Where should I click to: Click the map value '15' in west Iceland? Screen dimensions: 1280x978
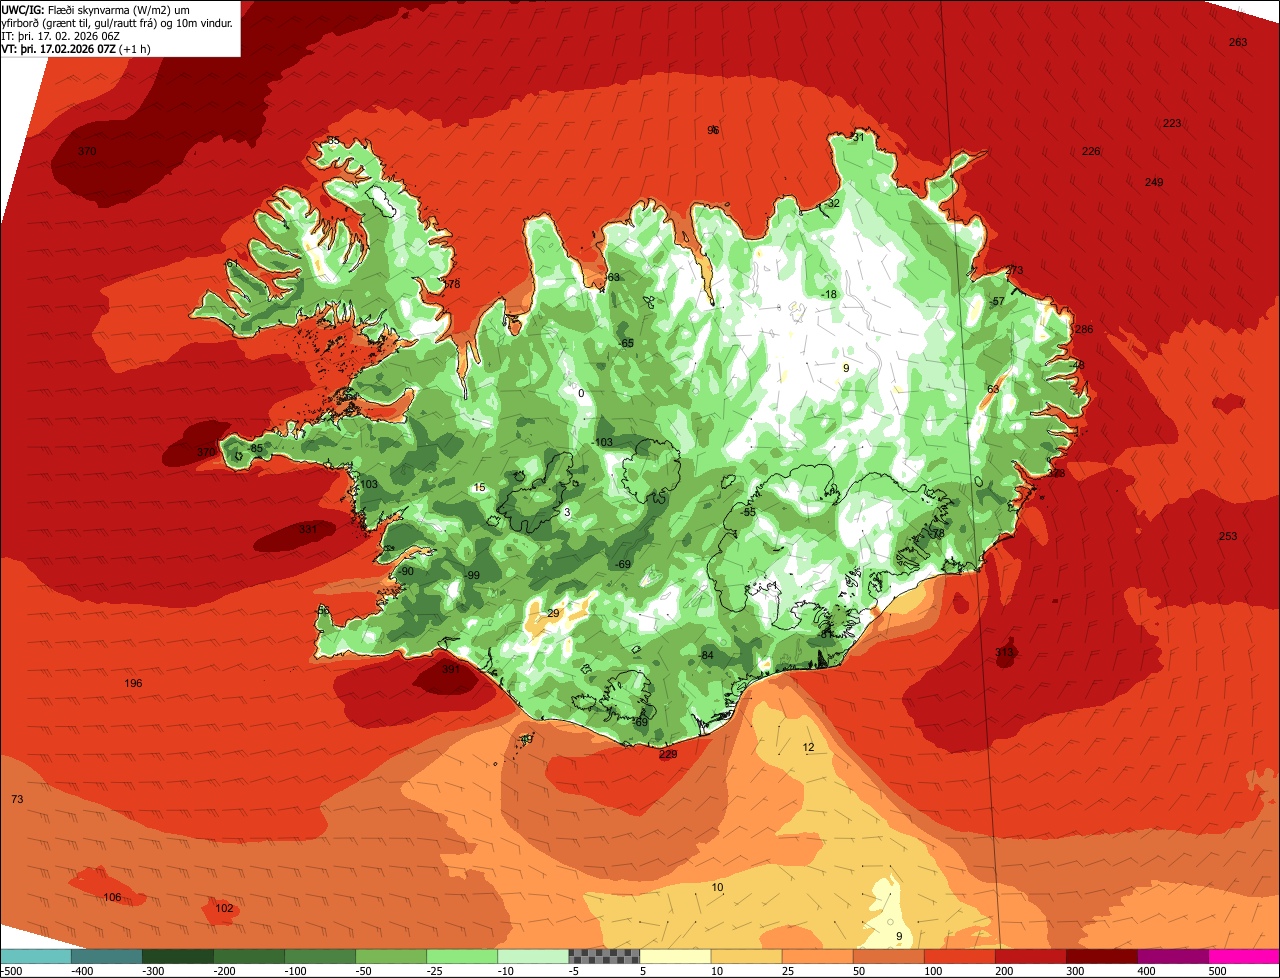(480, 487)
